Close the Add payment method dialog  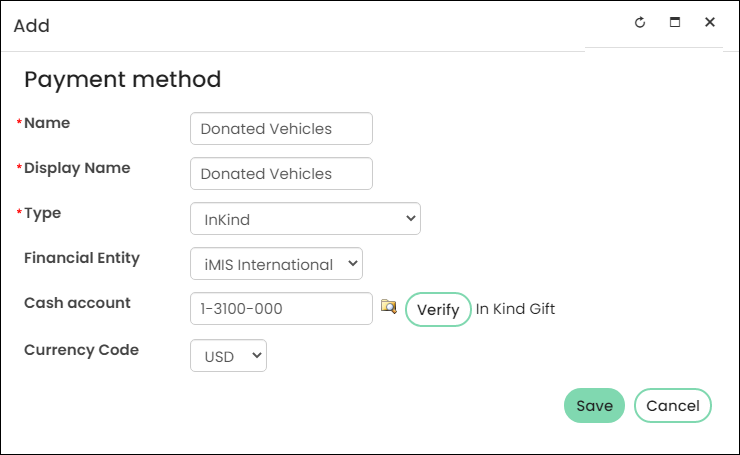pos(710,22)
